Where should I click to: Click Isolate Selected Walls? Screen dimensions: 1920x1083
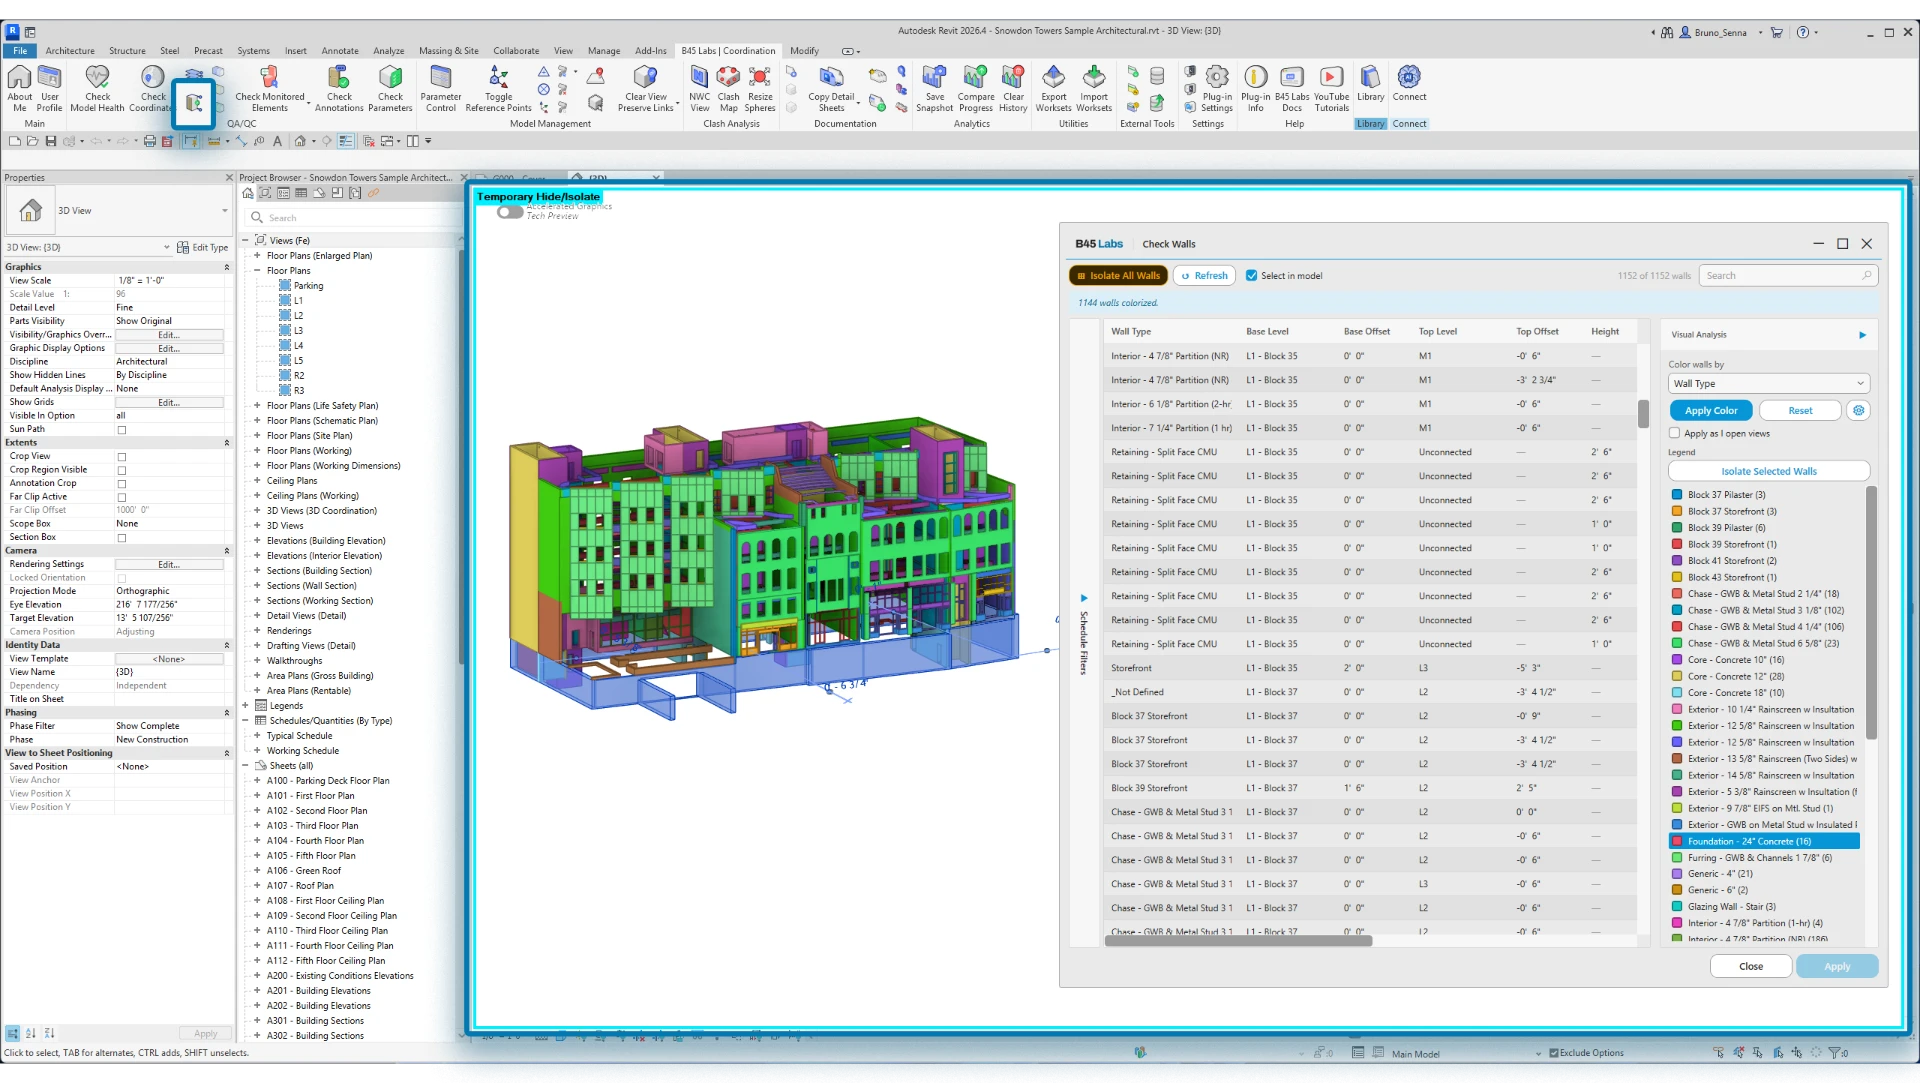coord(1768,471)
